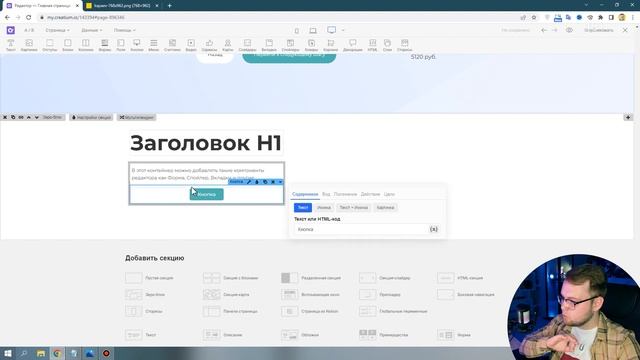Expand widget bar dropdown arrow
This screenshot has height=360, width=640.
(x=280, y=182)
